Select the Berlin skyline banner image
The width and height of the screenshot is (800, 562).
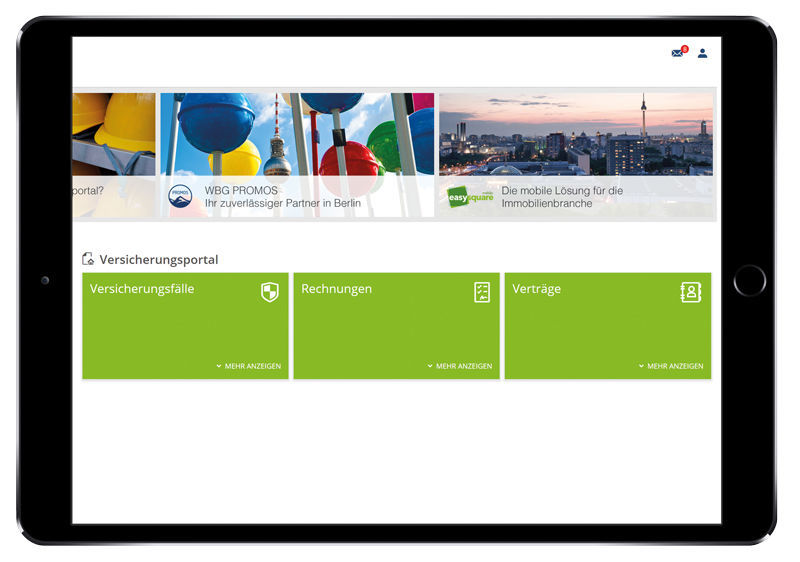point(575,135)
